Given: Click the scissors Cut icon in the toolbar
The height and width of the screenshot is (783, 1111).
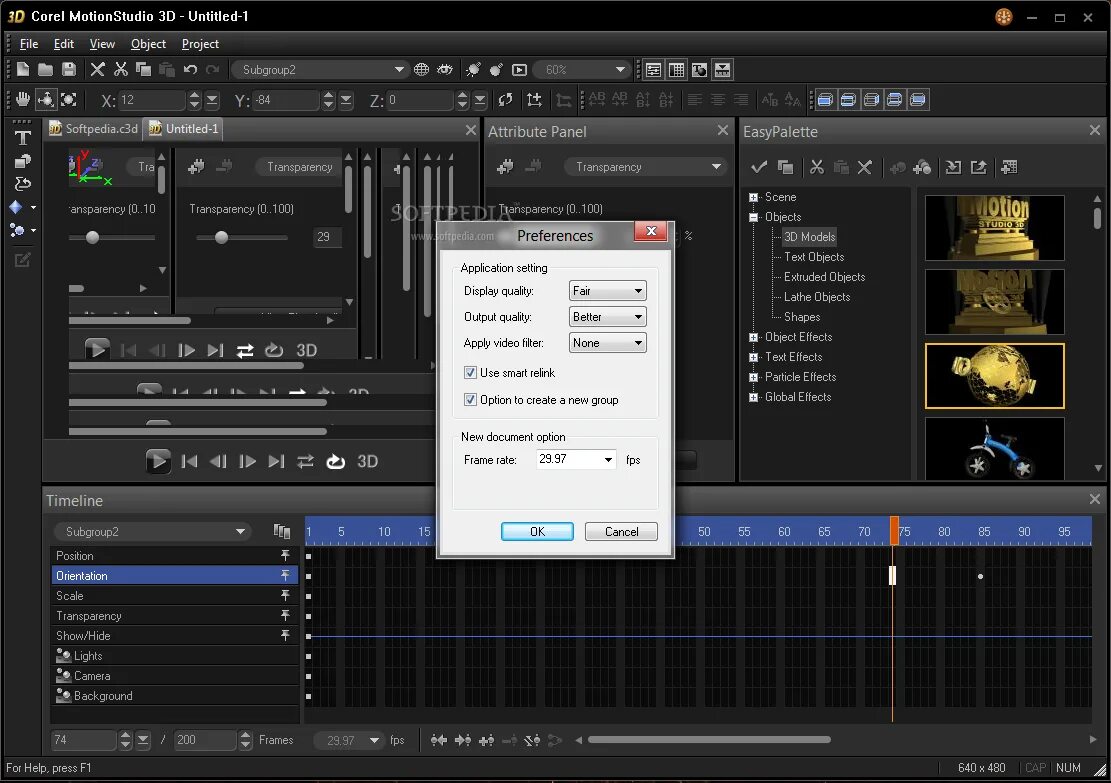Looking at the screenshot, I should (120, 69).
